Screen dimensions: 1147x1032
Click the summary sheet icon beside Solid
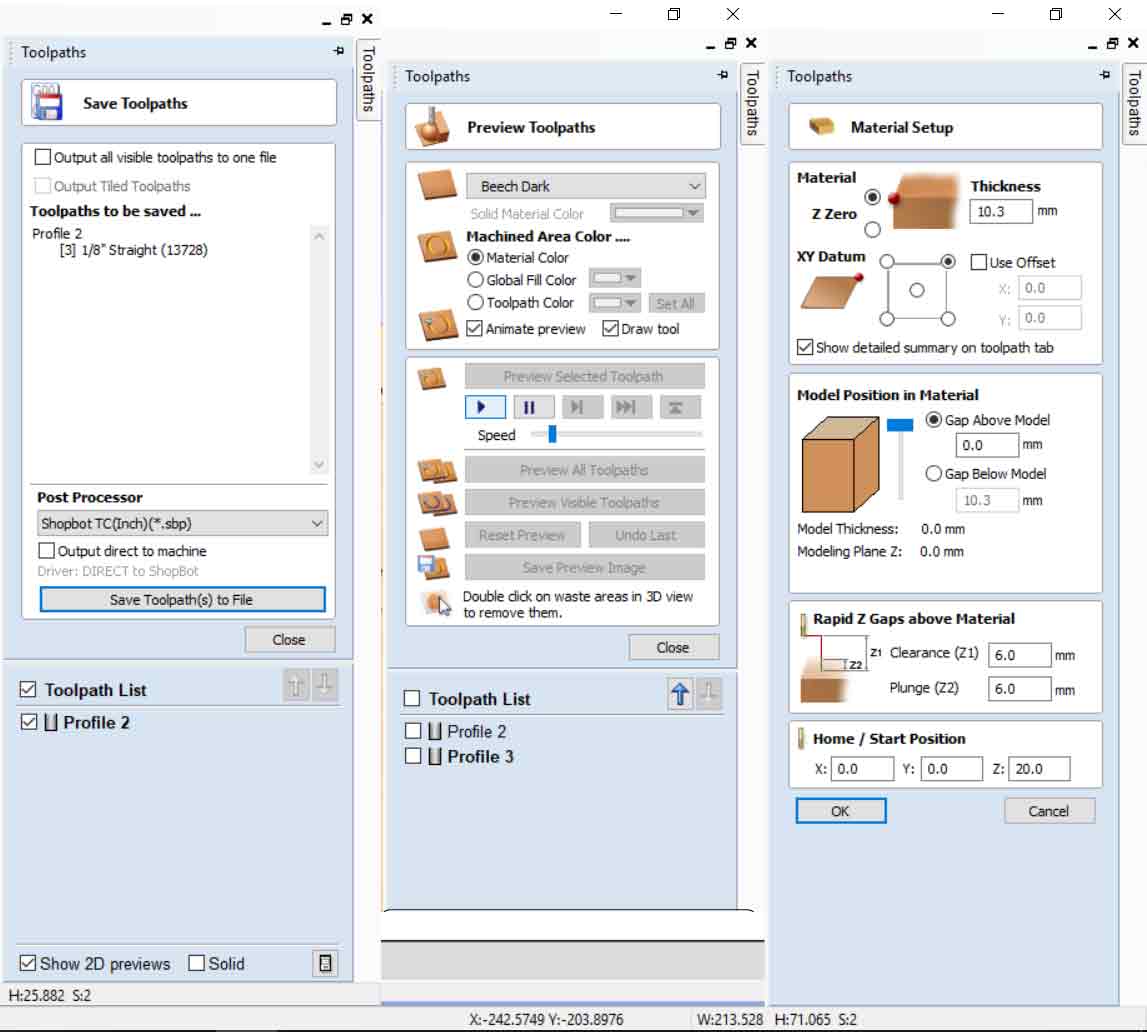[x=326, y=964]
